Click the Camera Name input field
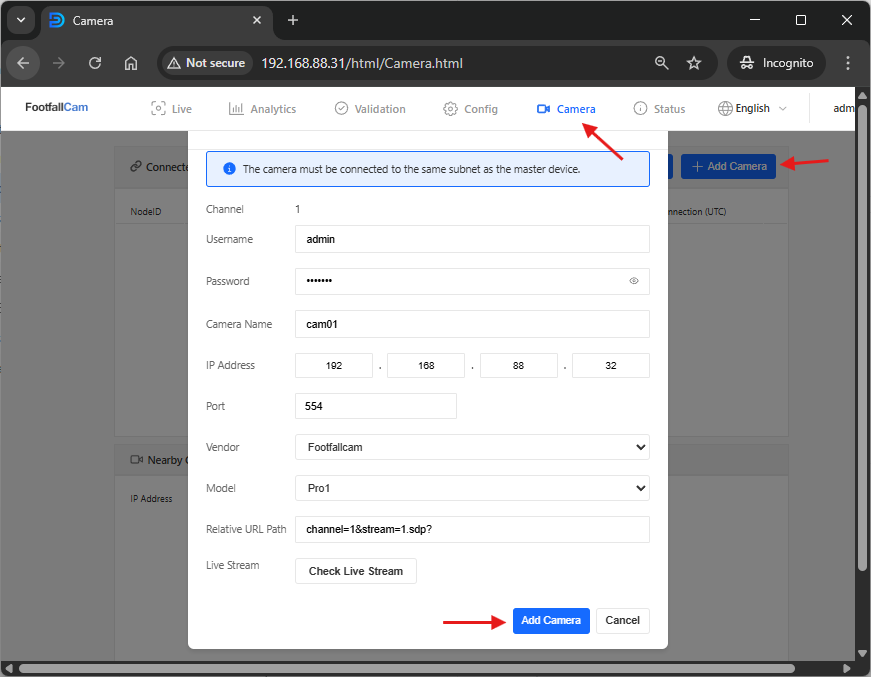Image resolution: width=871 pixels, height=677 pixels. 472,324
